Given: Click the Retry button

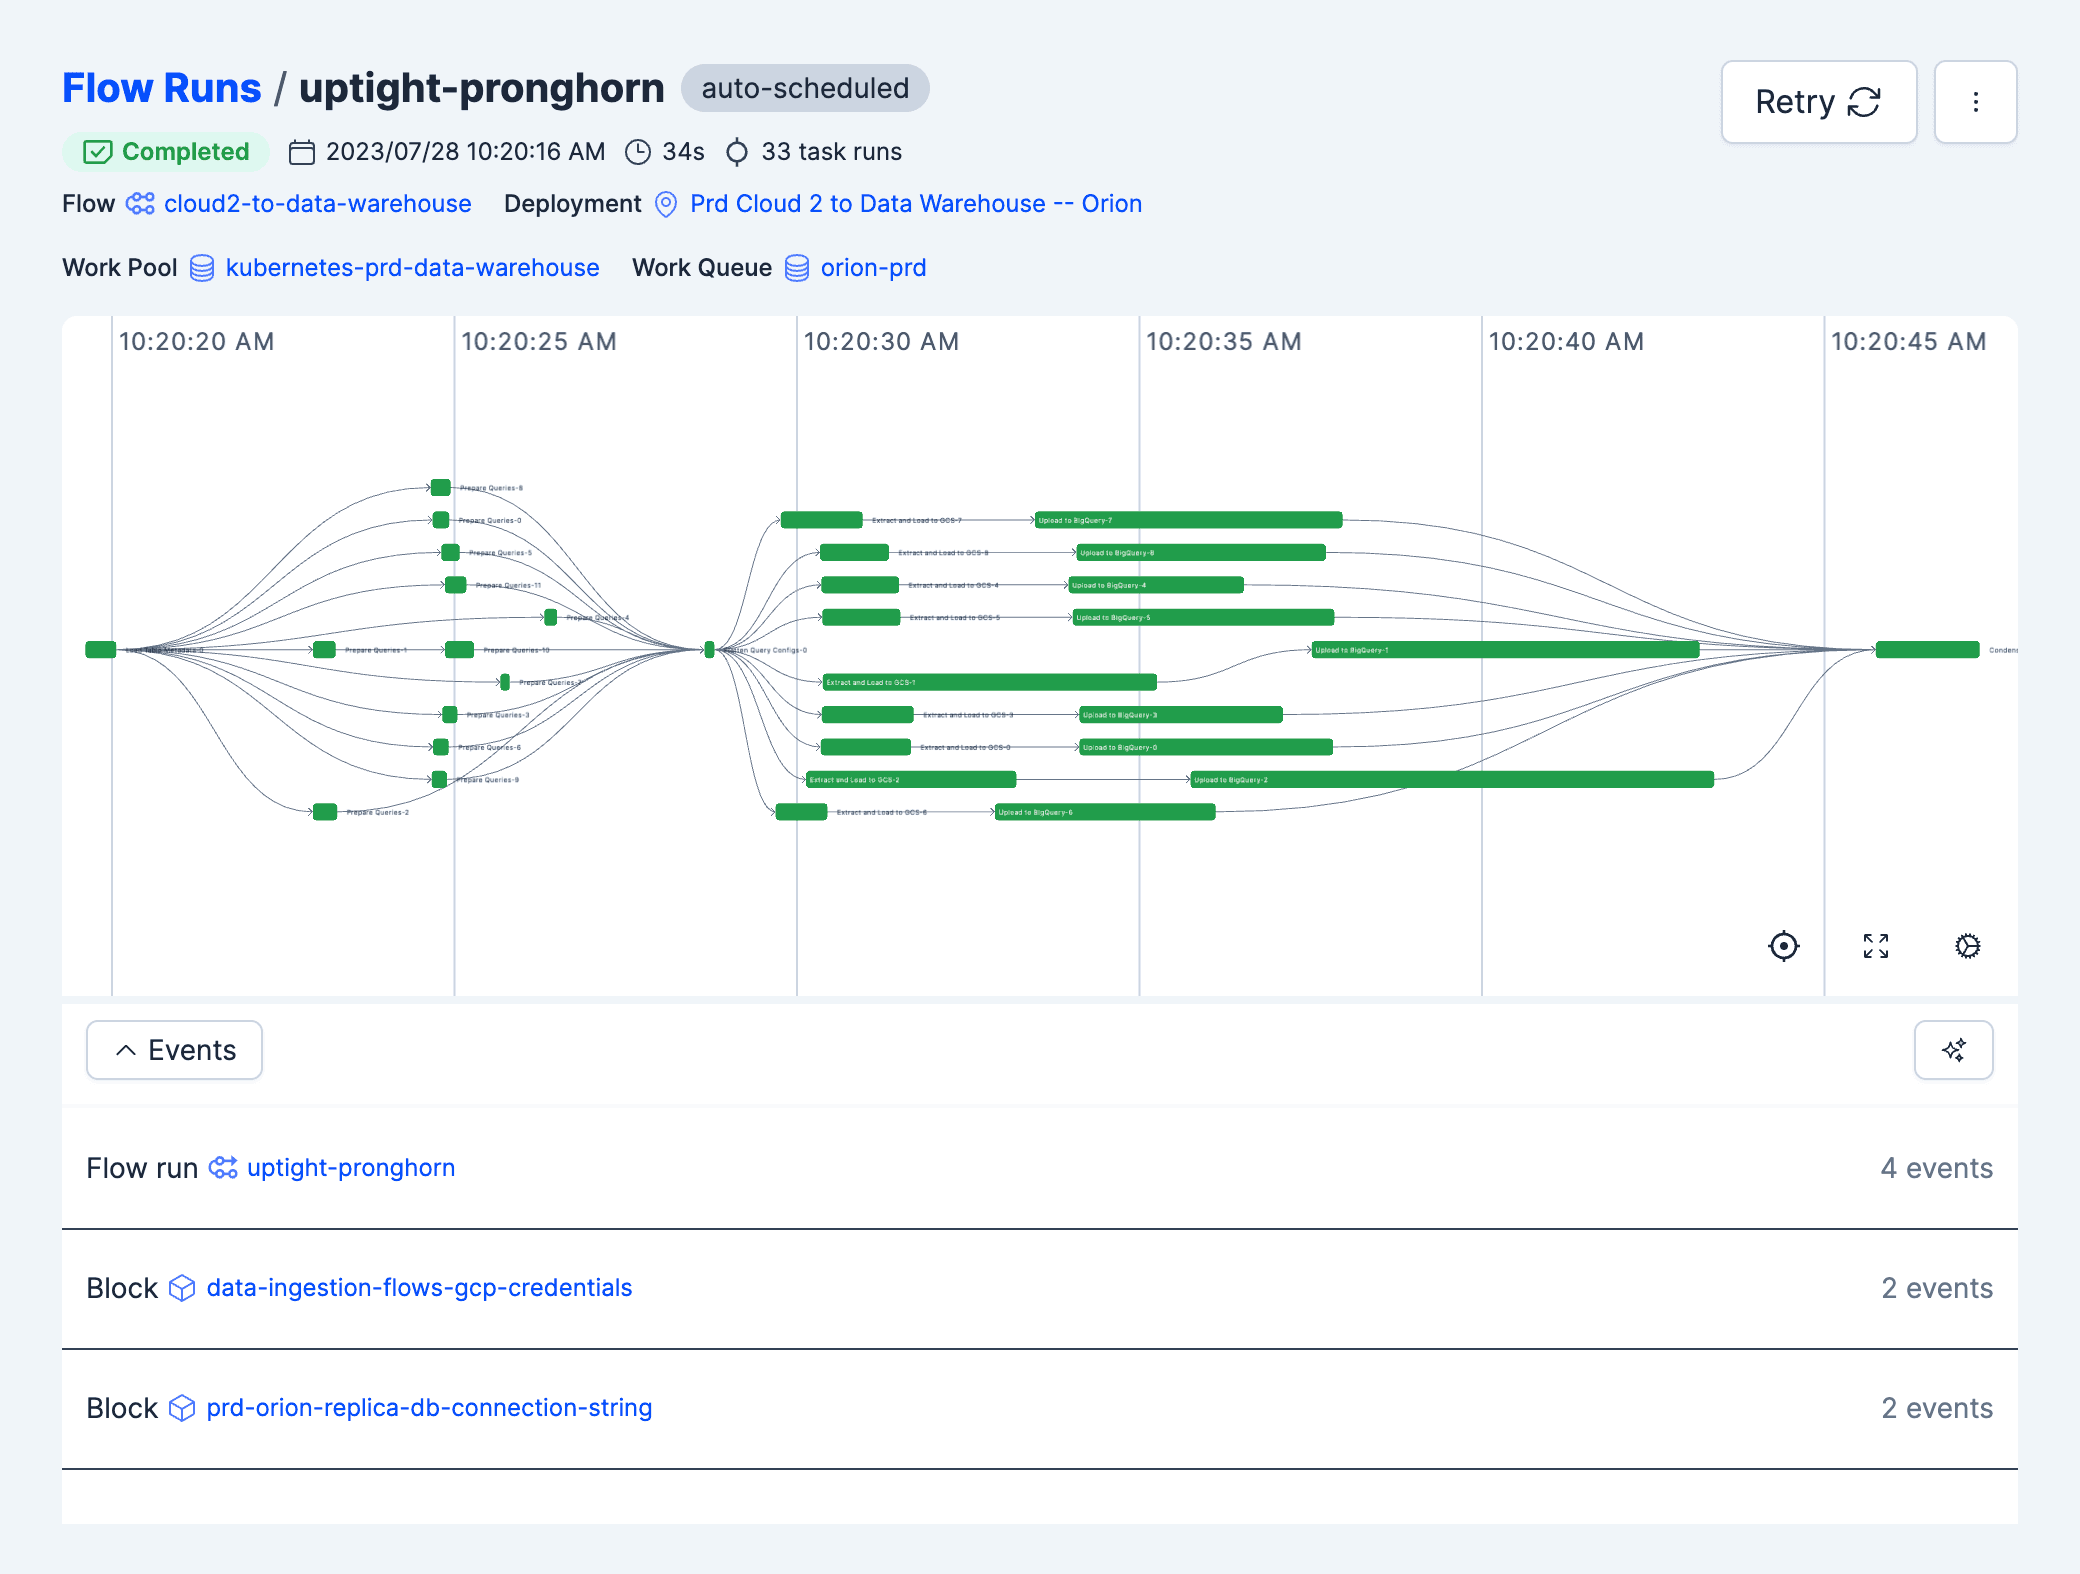Looking at the screenshot, I should pyautogui.click(x=1818, y=102).
